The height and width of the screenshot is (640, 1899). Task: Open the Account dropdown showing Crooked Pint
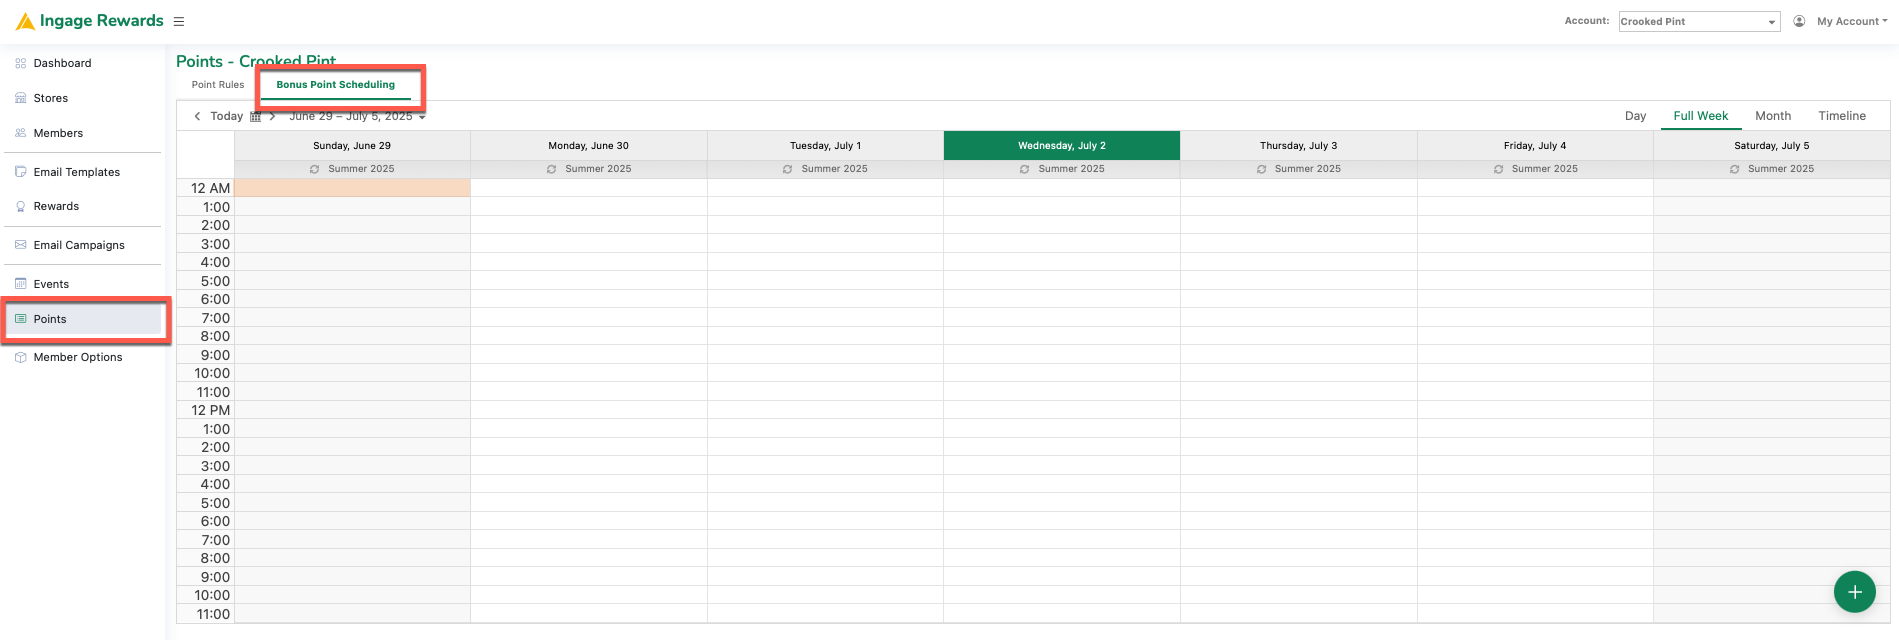1699,21
